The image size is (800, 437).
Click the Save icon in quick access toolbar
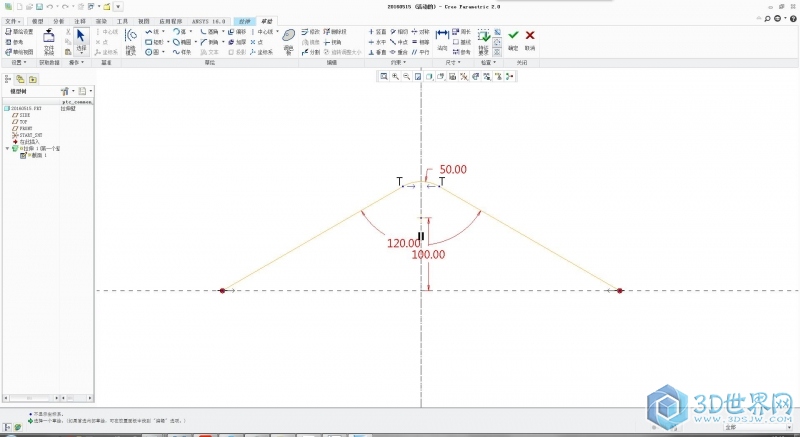pyautogui.click(x=39, y=7)
